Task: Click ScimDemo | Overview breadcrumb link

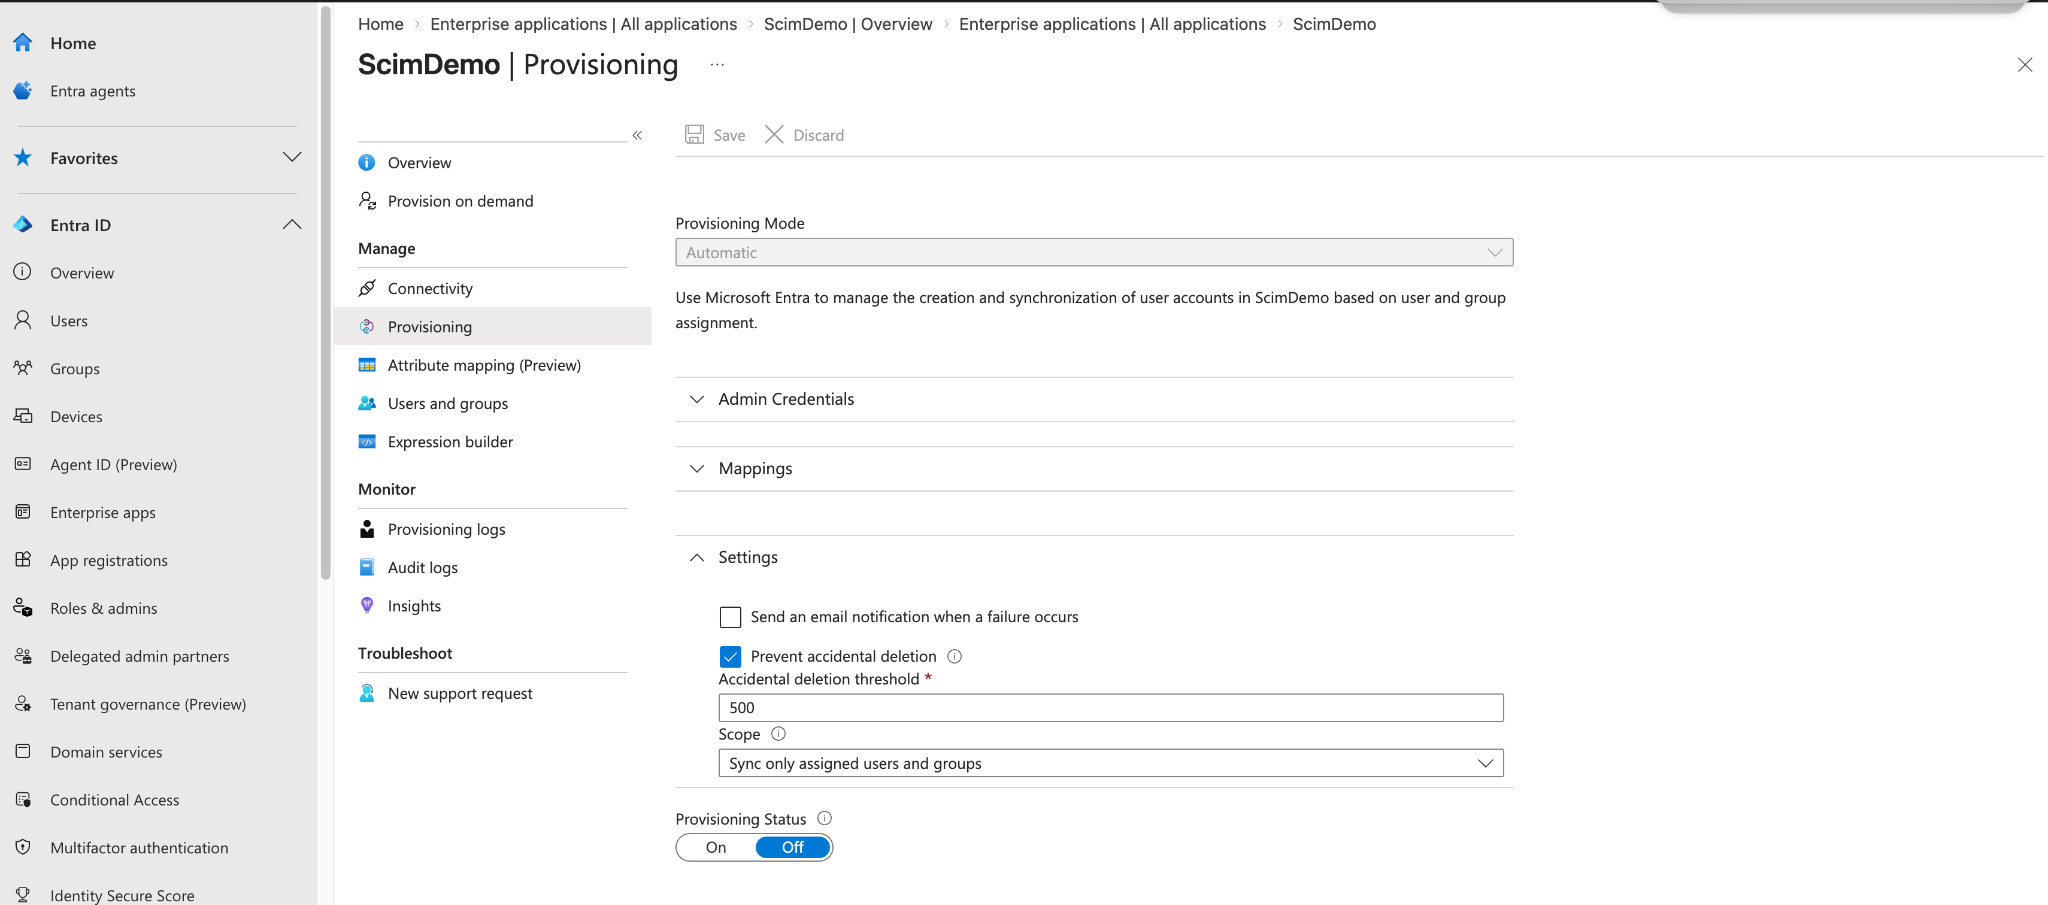Action: 848,24
